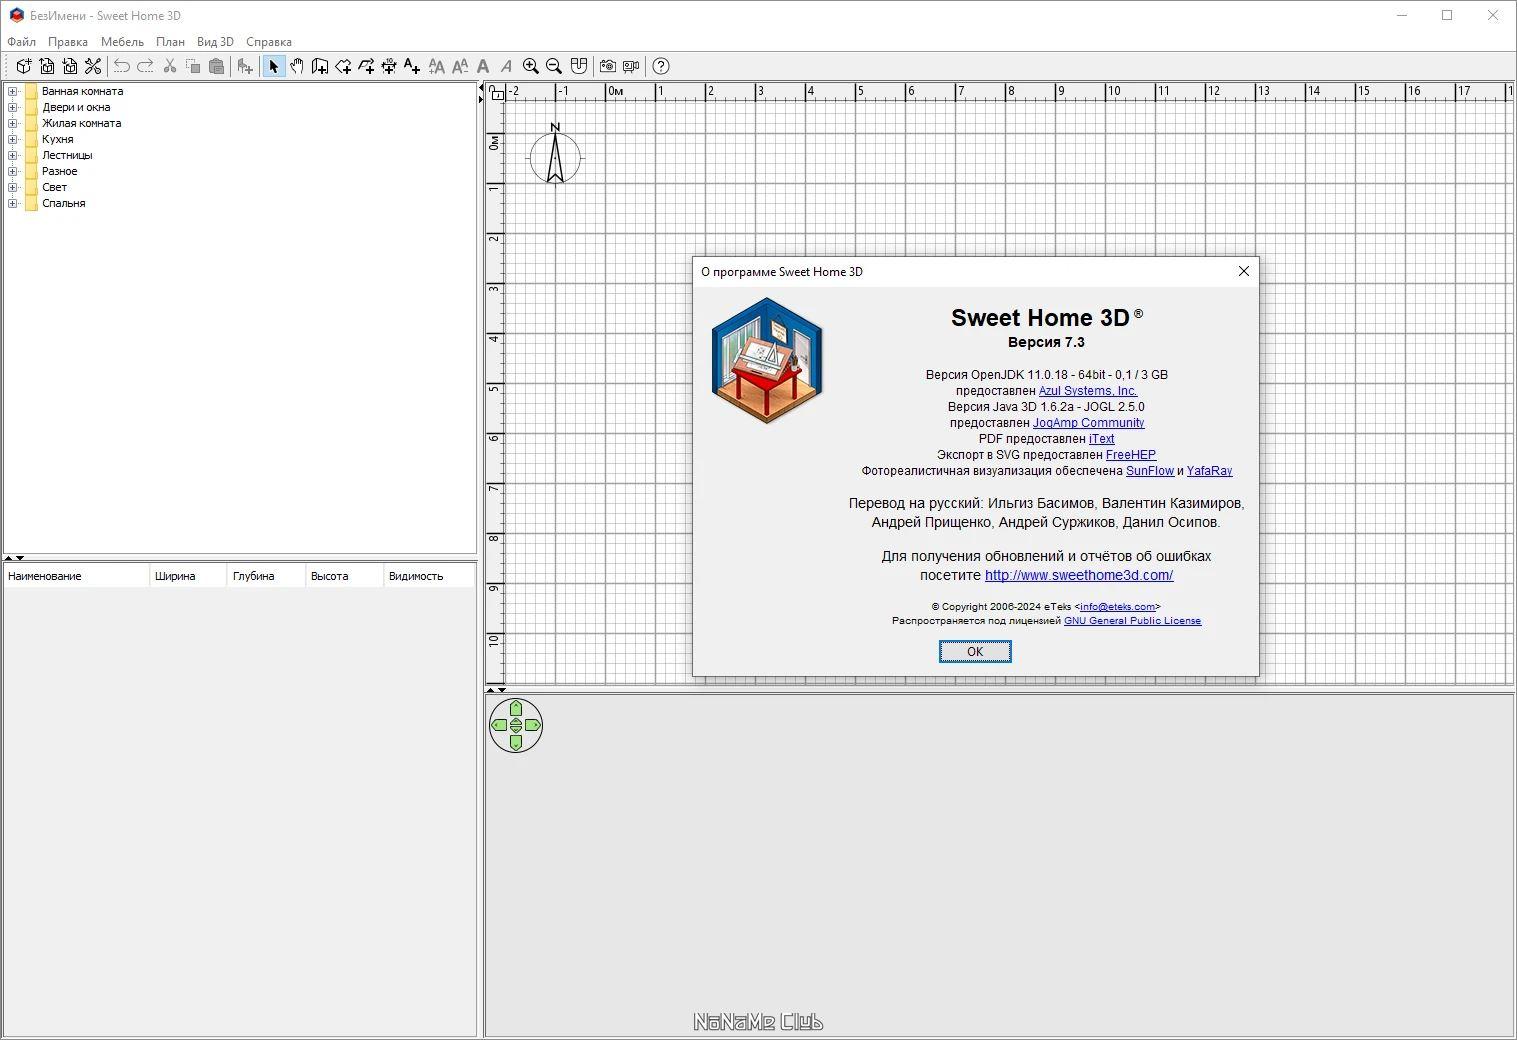Viewport: 1517px width, 1040px height.
Task: Click the compass rose on the plan
Action: [555, 155]
